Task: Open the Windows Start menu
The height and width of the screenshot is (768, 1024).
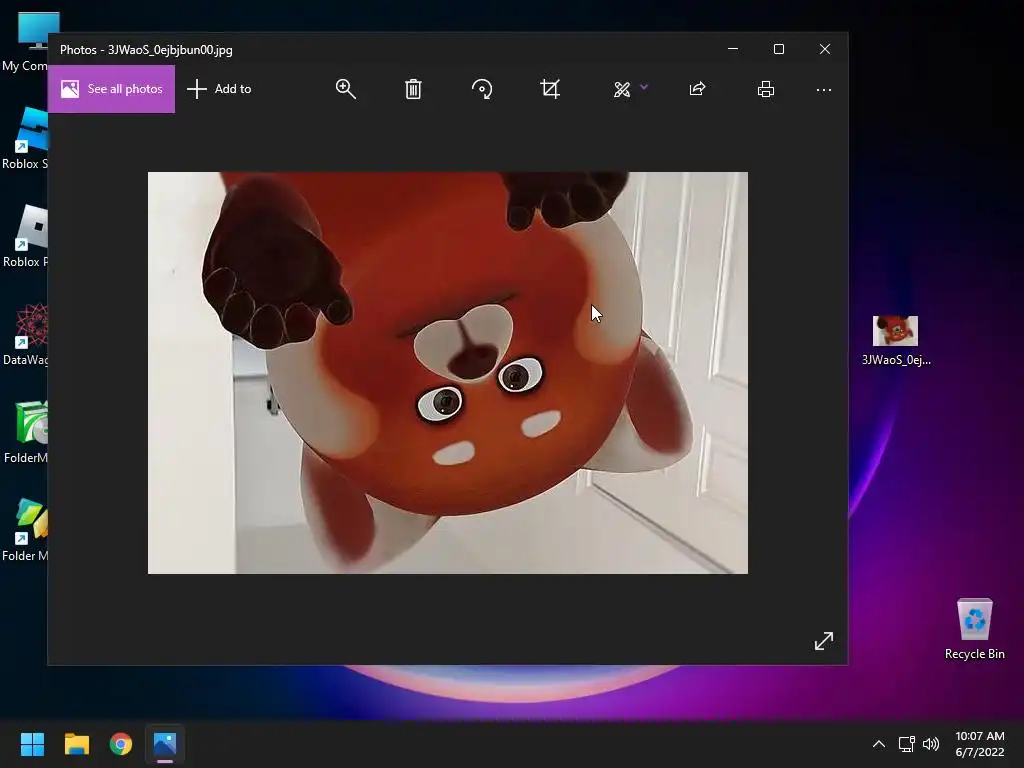Action: coord(32,744)
